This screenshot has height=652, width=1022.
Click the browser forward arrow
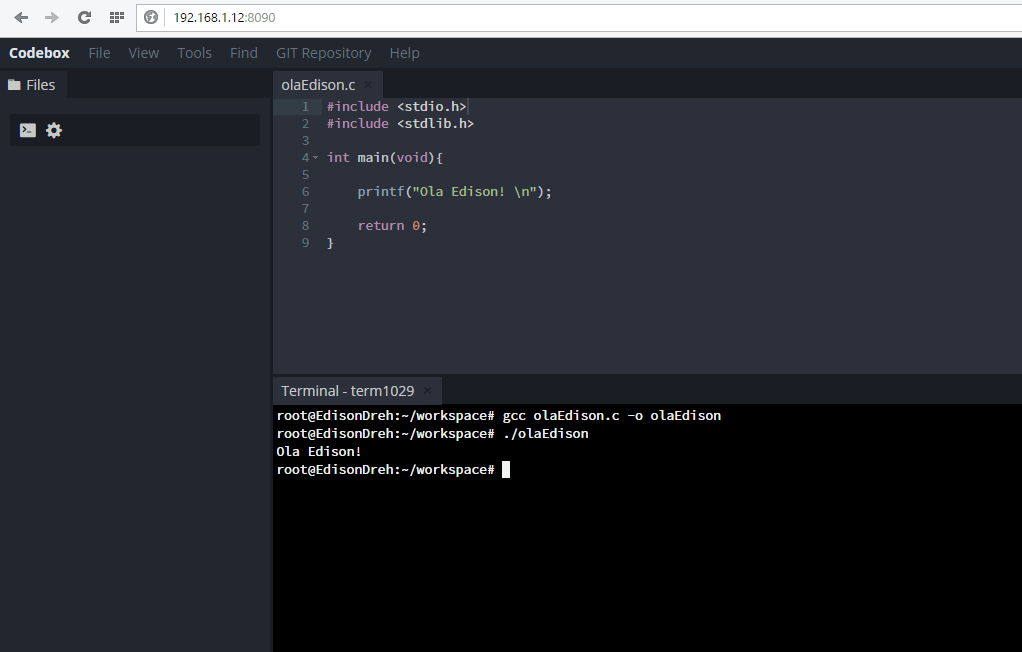tap(52, 18)
